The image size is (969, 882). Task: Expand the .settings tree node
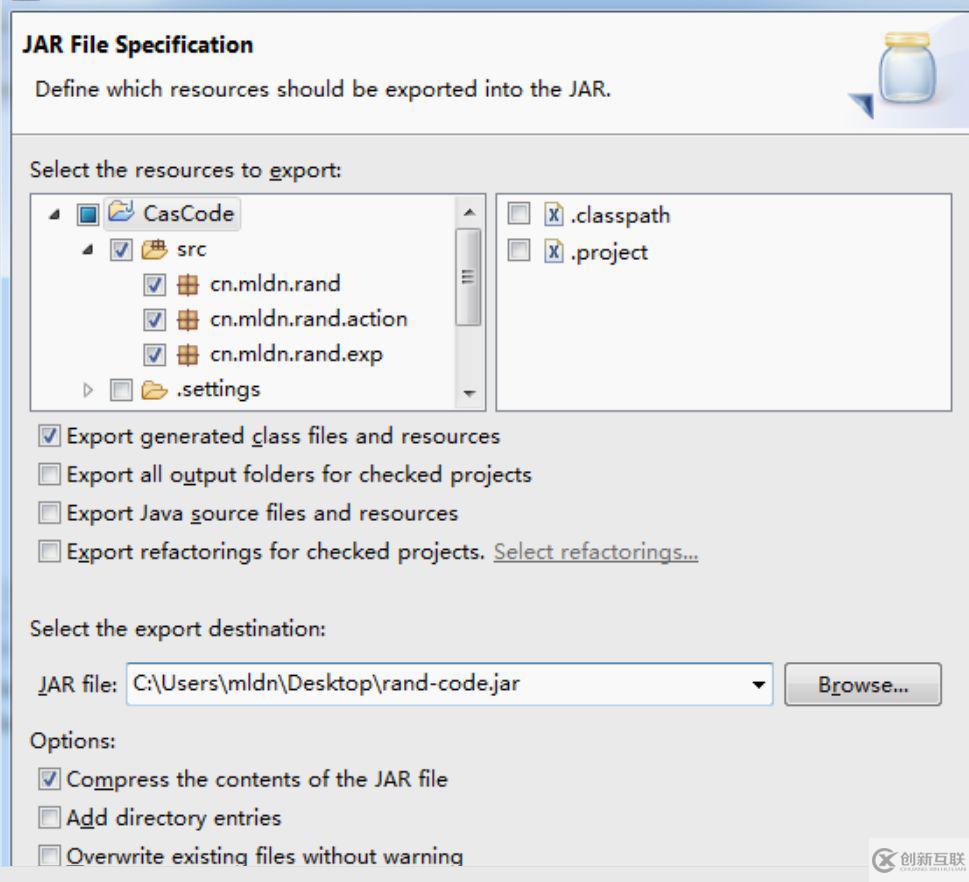(x=88, y=390)
